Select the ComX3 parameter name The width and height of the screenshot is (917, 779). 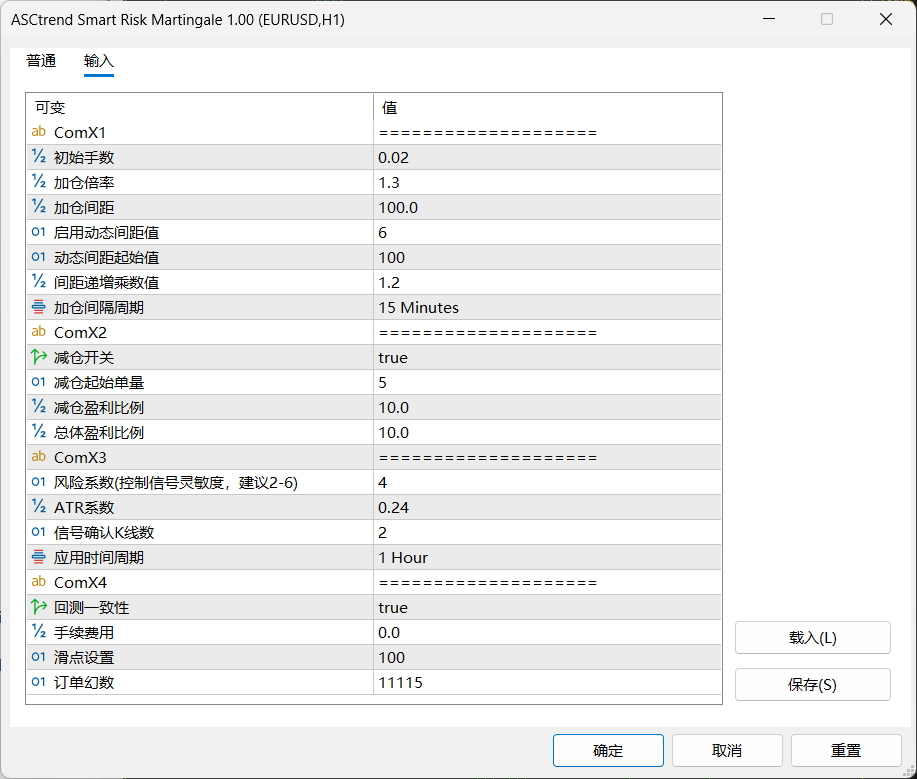point(80,457)
